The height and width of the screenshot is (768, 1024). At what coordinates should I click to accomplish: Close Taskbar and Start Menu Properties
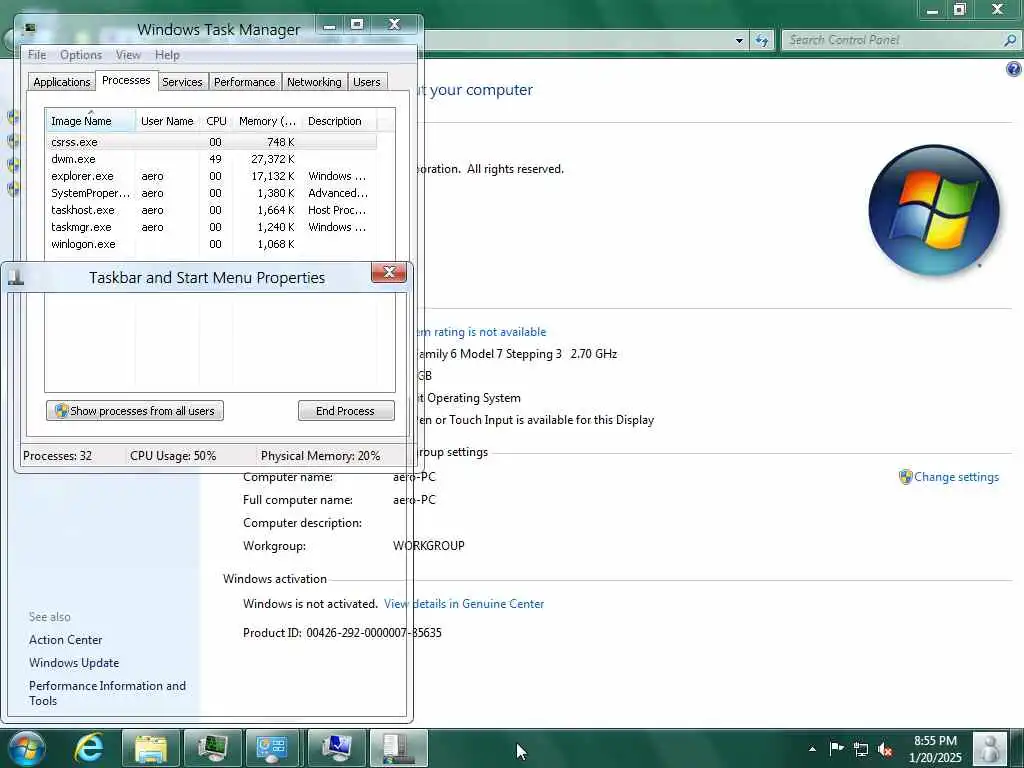pos(389,272)
